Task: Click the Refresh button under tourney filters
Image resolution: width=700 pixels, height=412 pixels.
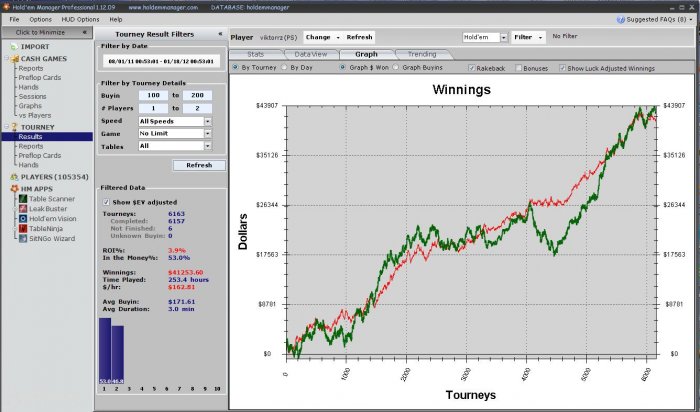Action: tap(199, 165)
